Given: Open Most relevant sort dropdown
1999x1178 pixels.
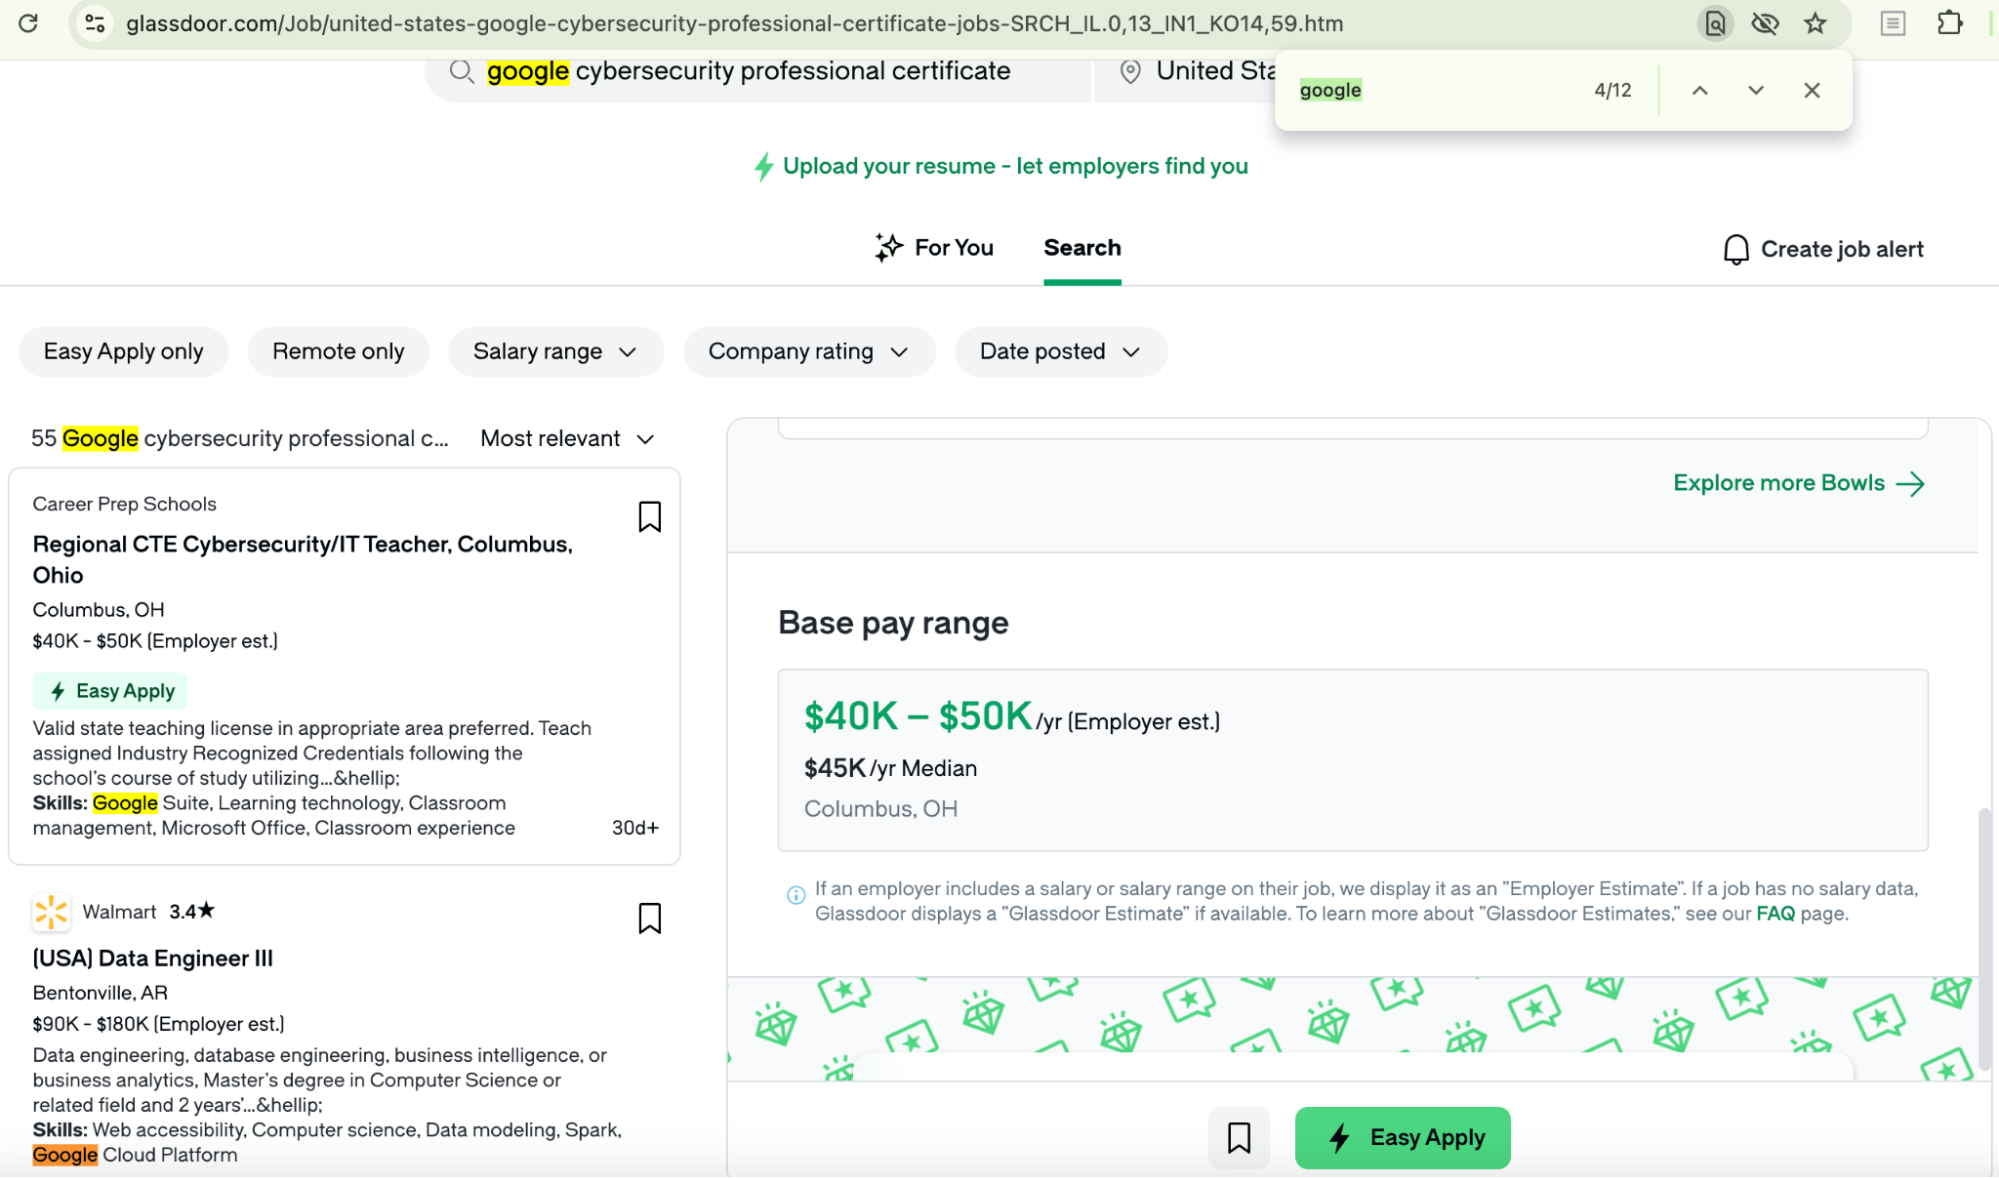Looking at the screenshot, I should point(567,439).
